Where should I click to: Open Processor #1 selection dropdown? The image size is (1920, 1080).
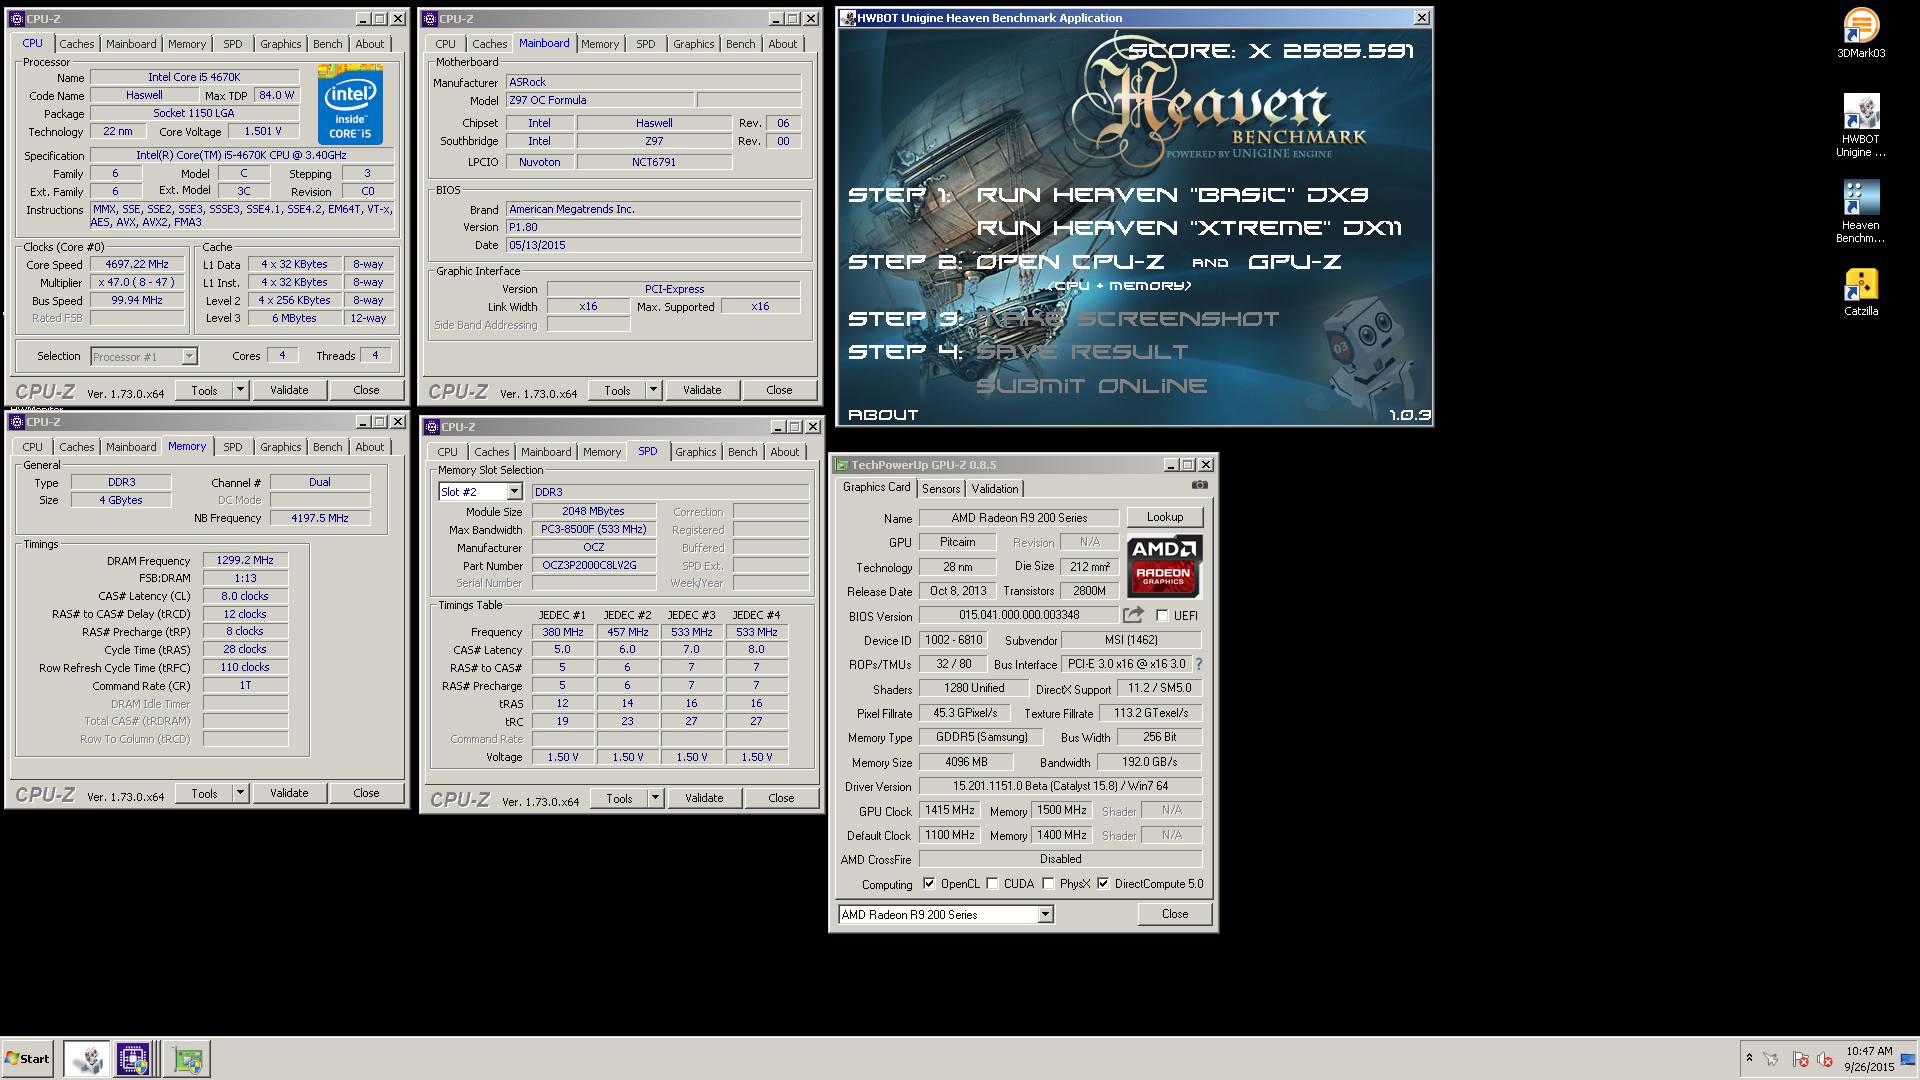(189, 357)
